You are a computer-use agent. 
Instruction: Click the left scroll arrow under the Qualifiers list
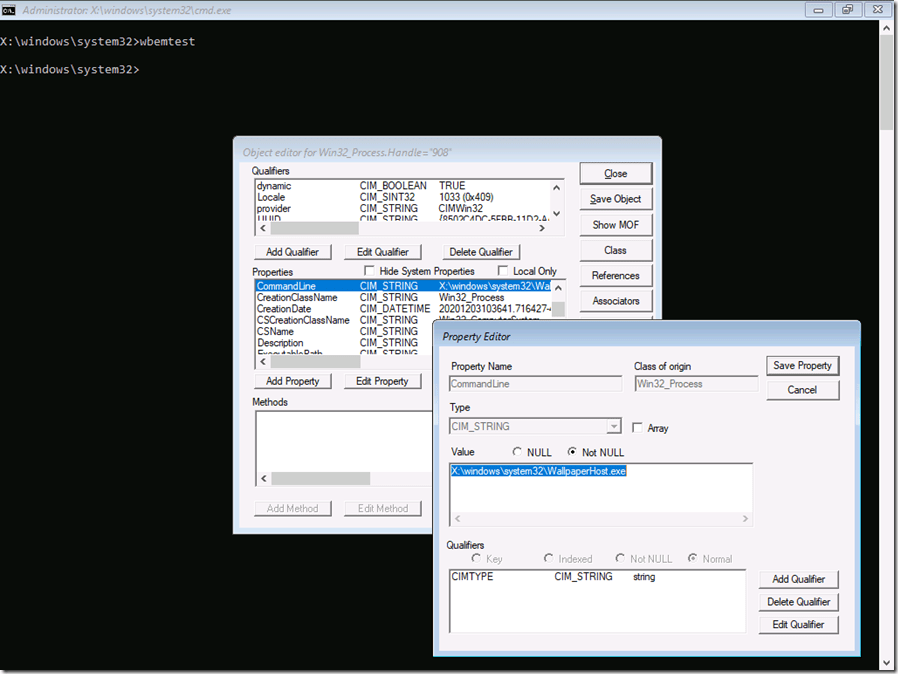pyautogui.click(x=262, y=227)
